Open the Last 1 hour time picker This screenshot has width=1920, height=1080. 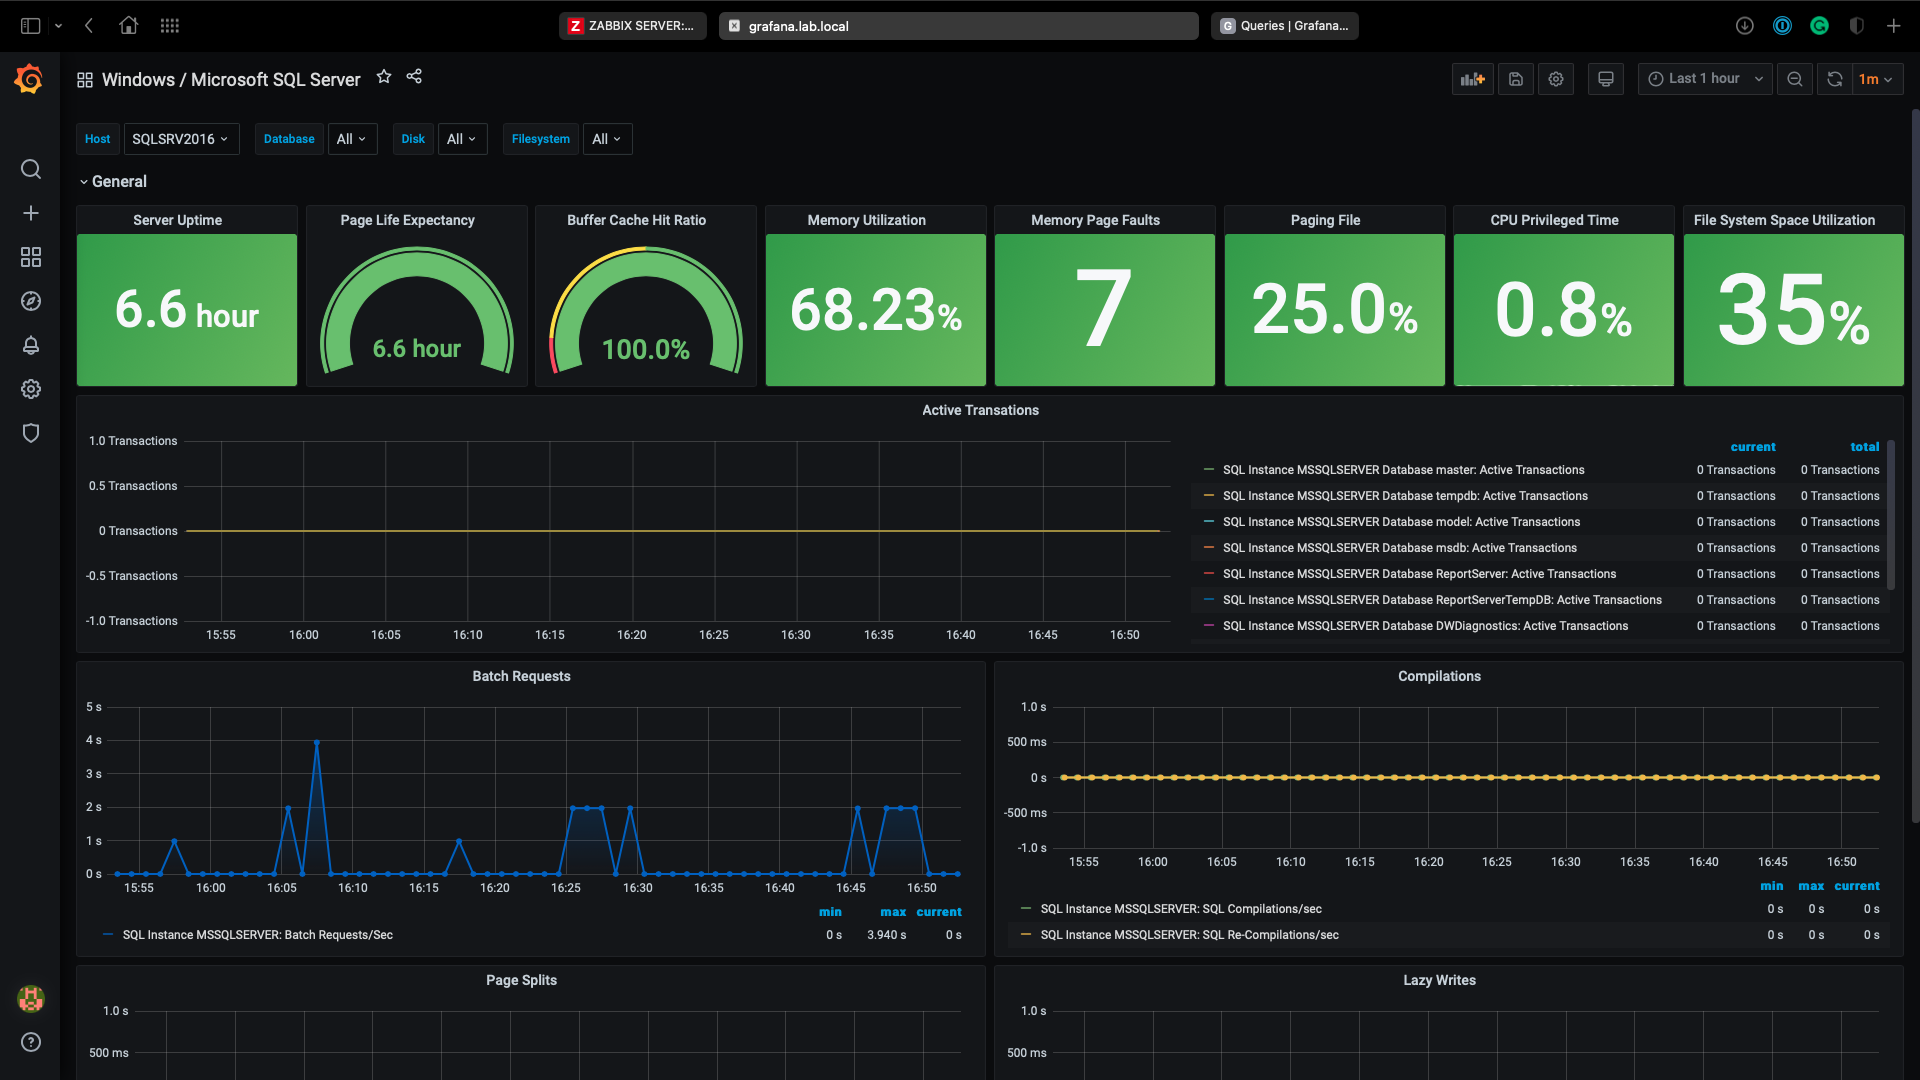click(x=1704, y=79)
